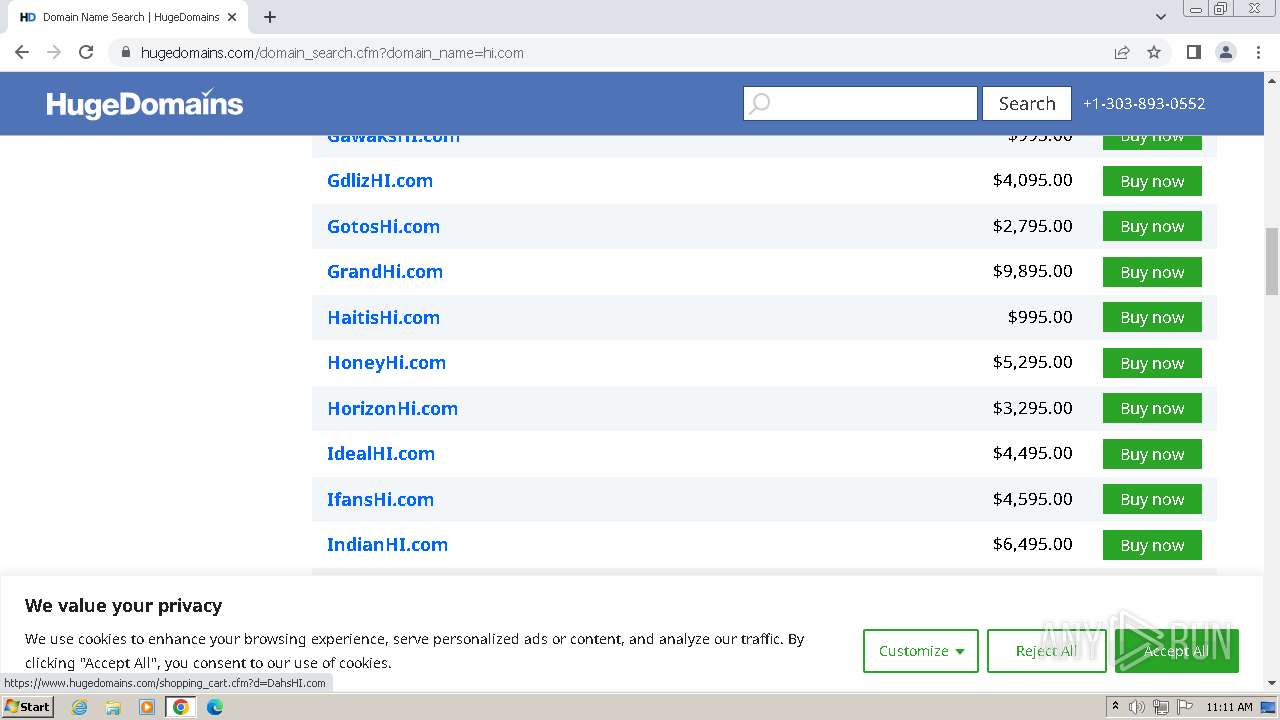Bookmark this page with star icon
Image resolution: width=1280 pixels, height=720 pixels.
pyautogui.click(x=1154, y=52)
